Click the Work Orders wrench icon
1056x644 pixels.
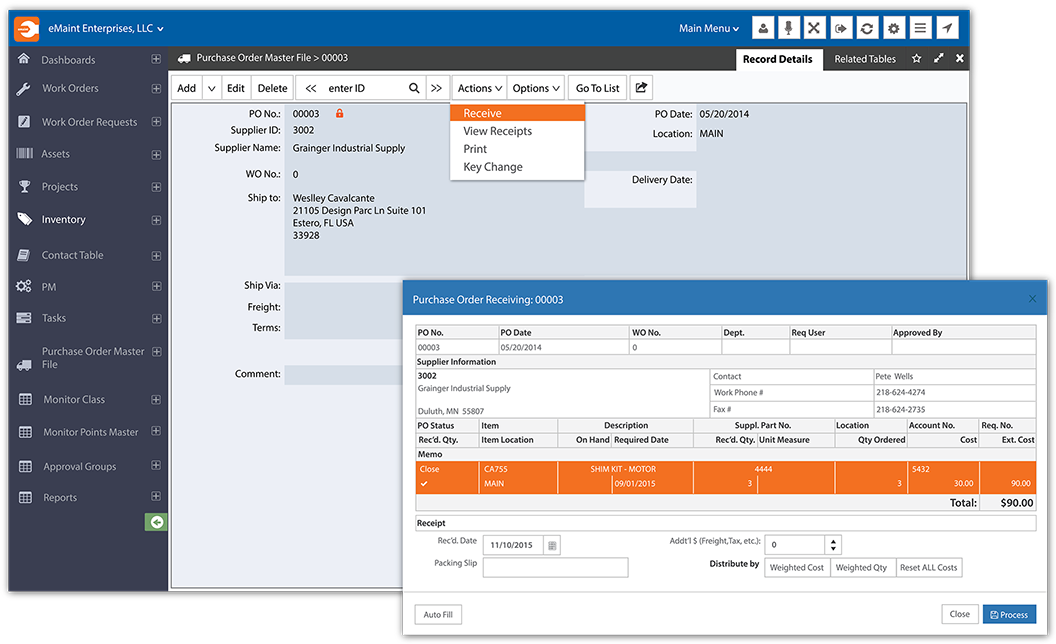tap(24, 88)
